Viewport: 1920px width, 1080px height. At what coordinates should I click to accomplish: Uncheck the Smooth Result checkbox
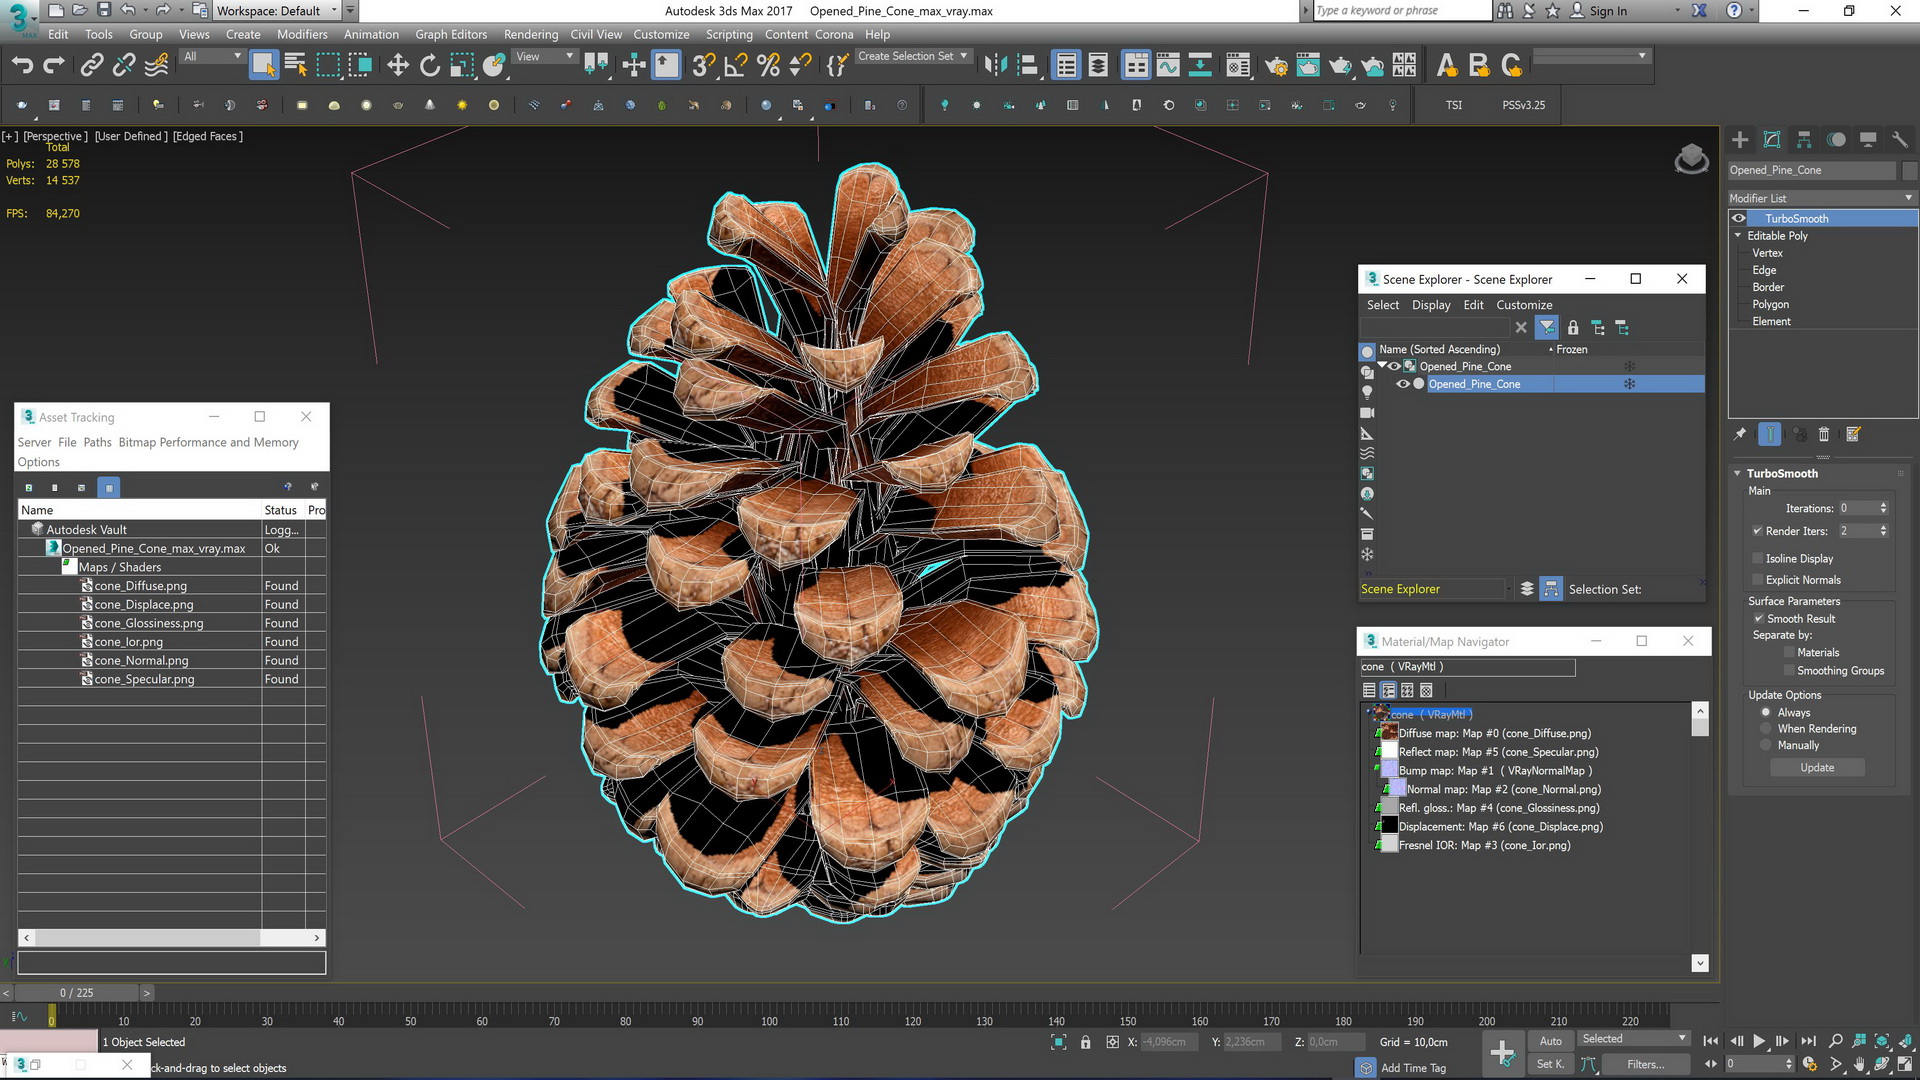click(x=1758, y=618)
